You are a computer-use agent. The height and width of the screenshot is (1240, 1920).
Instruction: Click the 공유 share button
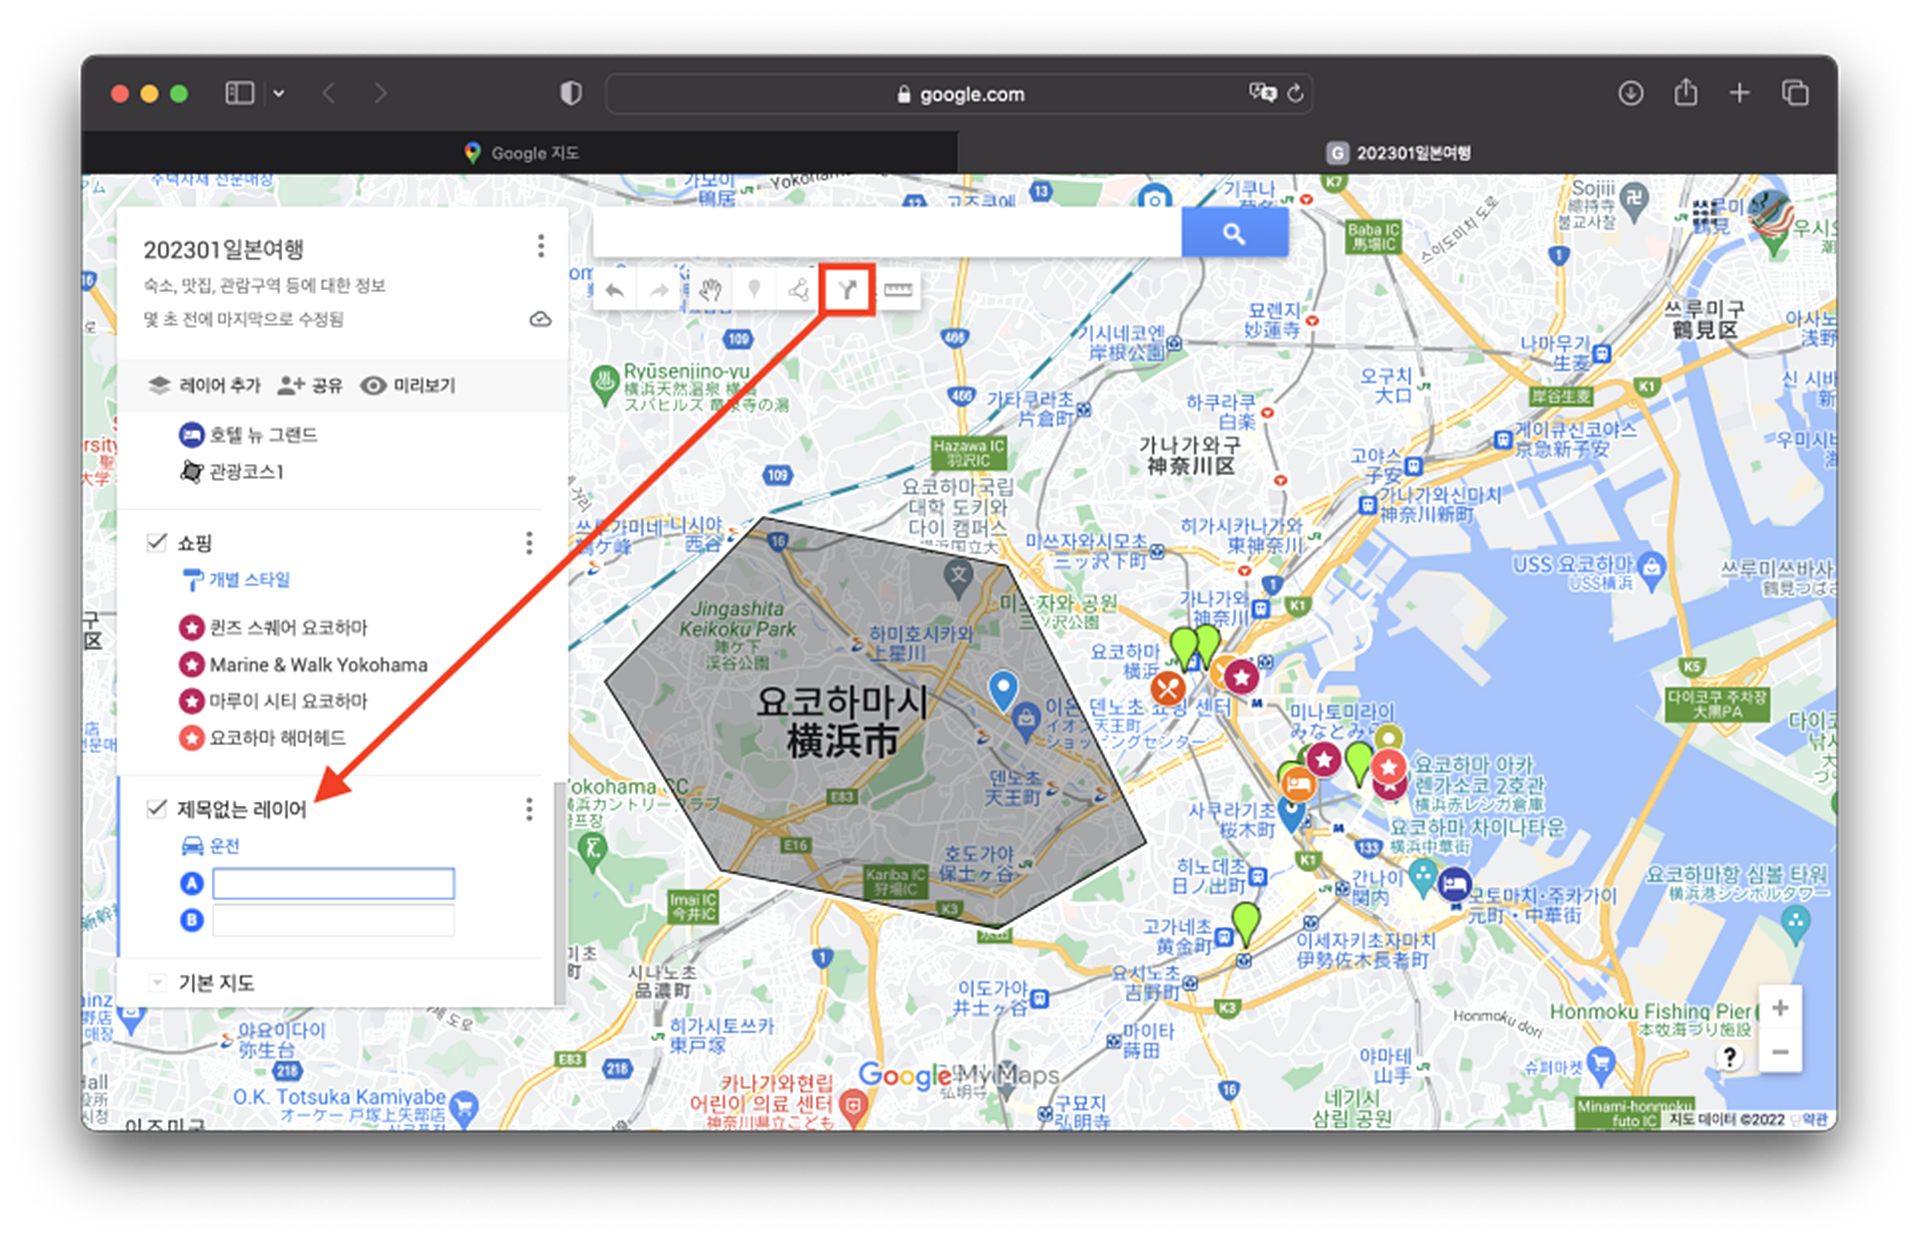(310, 385)
